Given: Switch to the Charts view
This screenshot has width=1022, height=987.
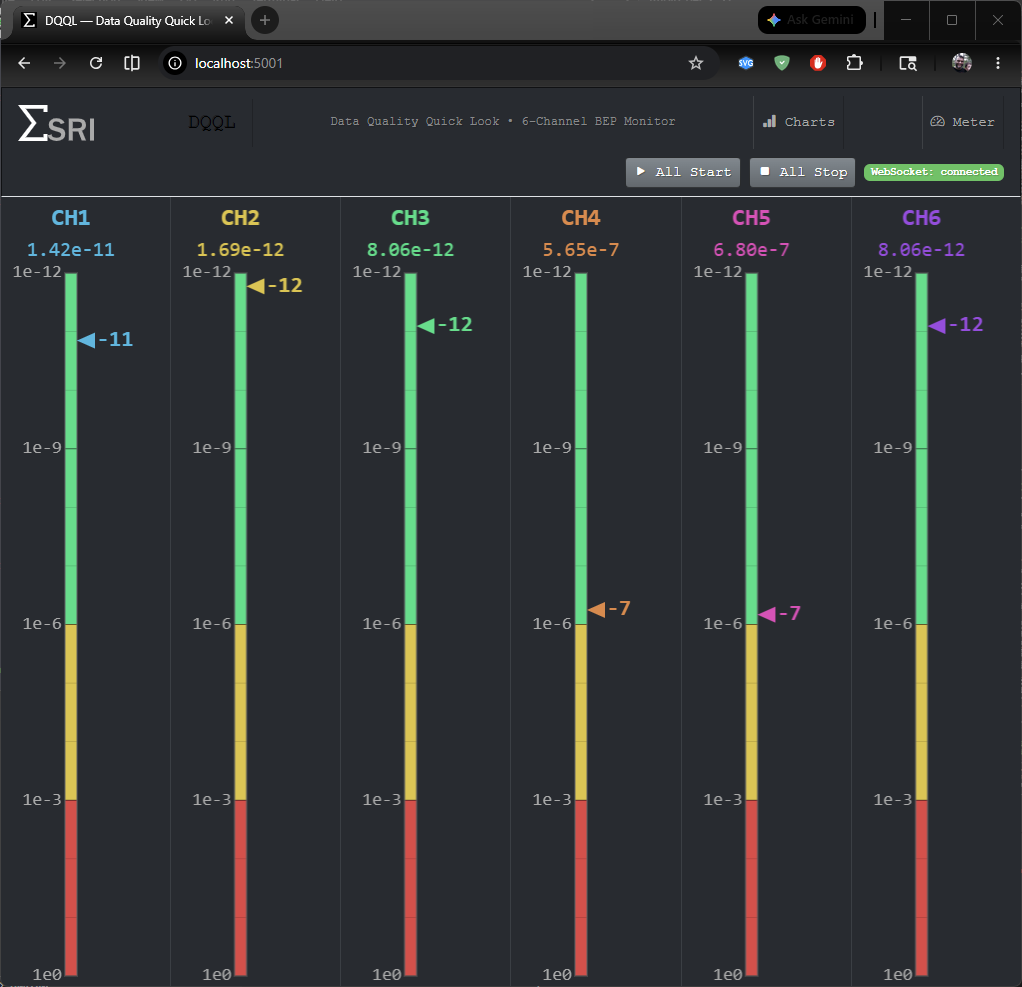Looking at the screenshot, I should (x=798, y=122).
